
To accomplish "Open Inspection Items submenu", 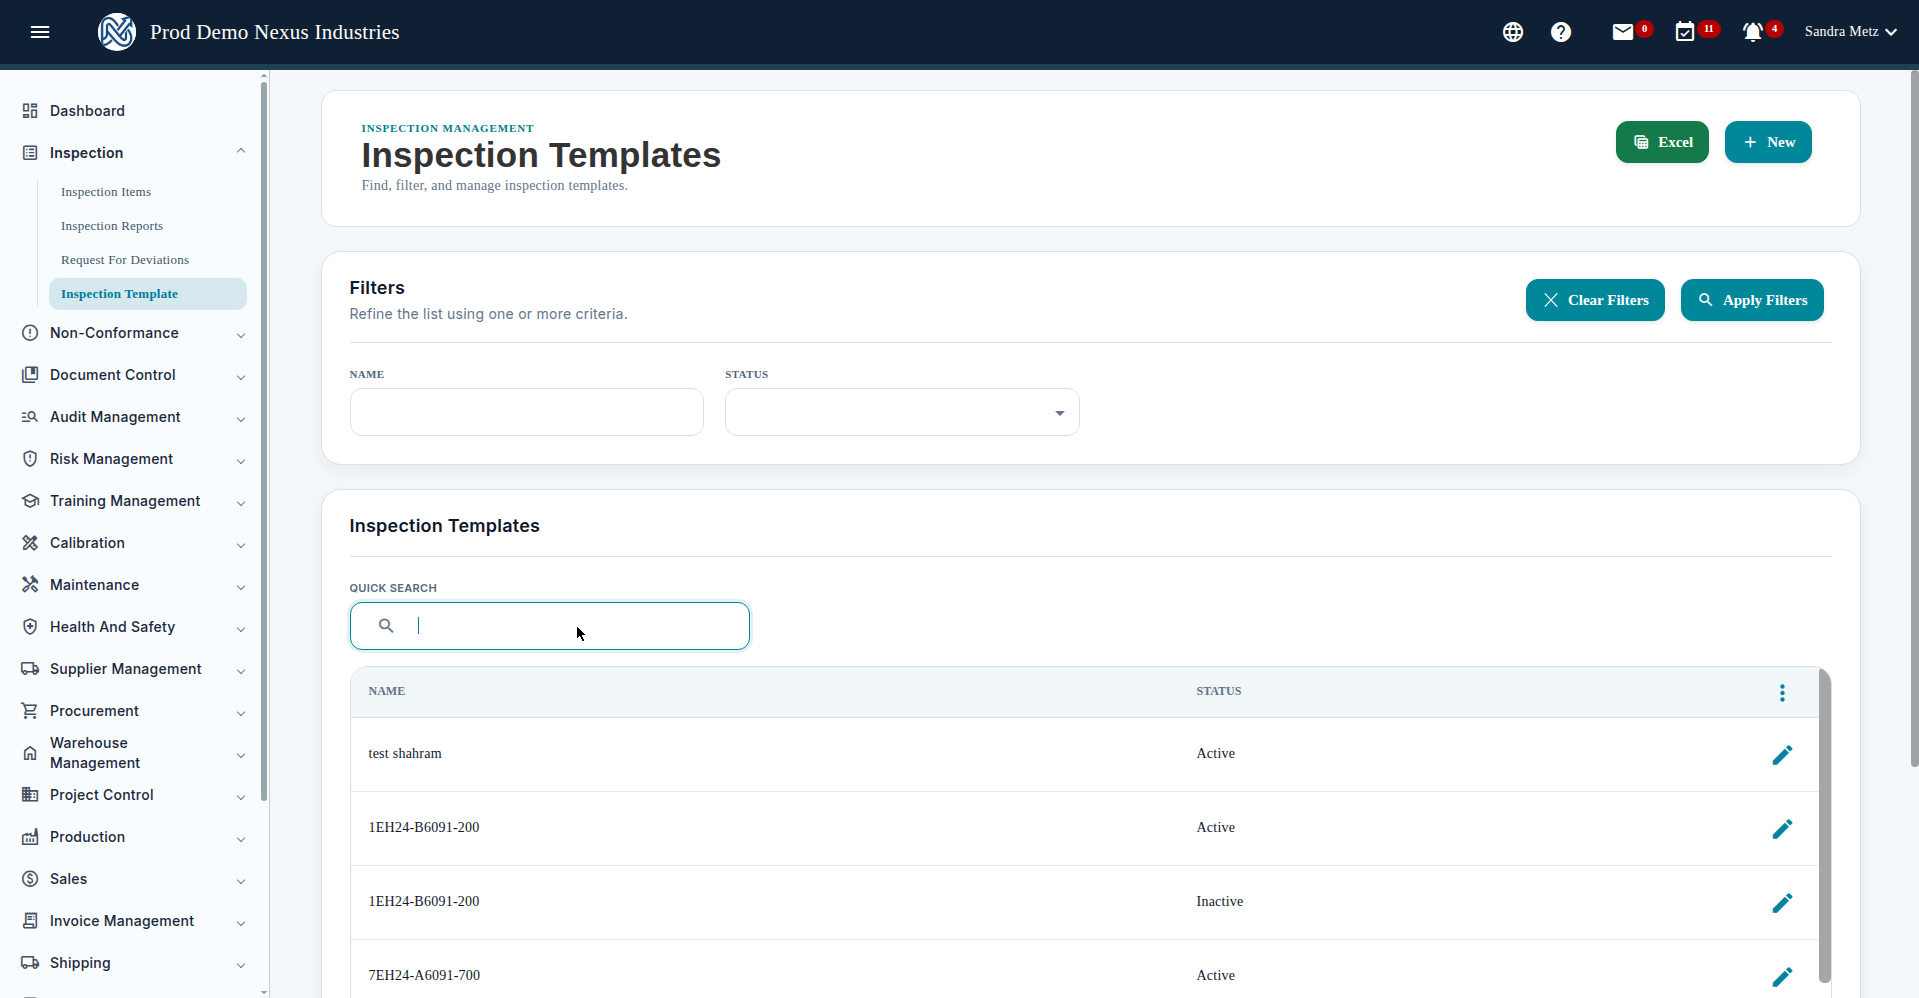I will click(x=106, y=192).
